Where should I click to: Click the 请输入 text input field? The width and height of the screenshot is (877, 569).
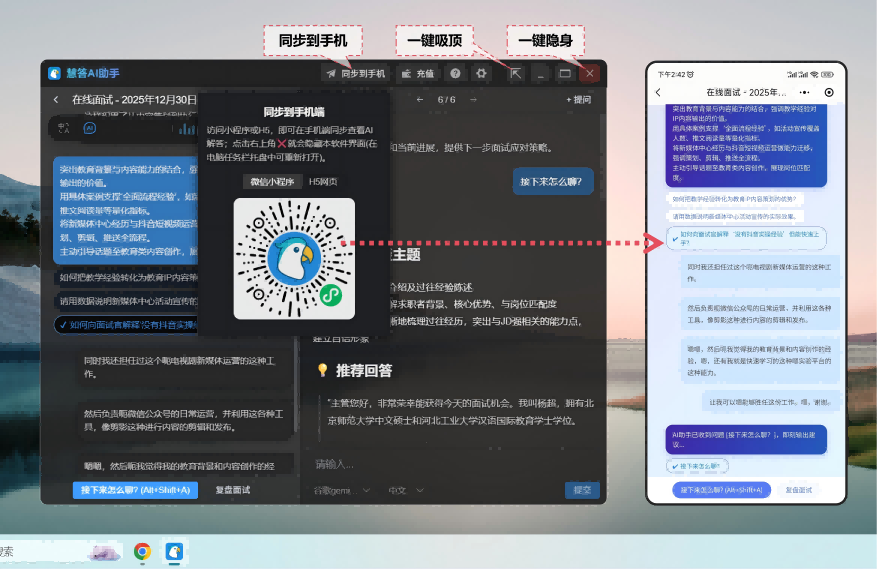[450, 464]
